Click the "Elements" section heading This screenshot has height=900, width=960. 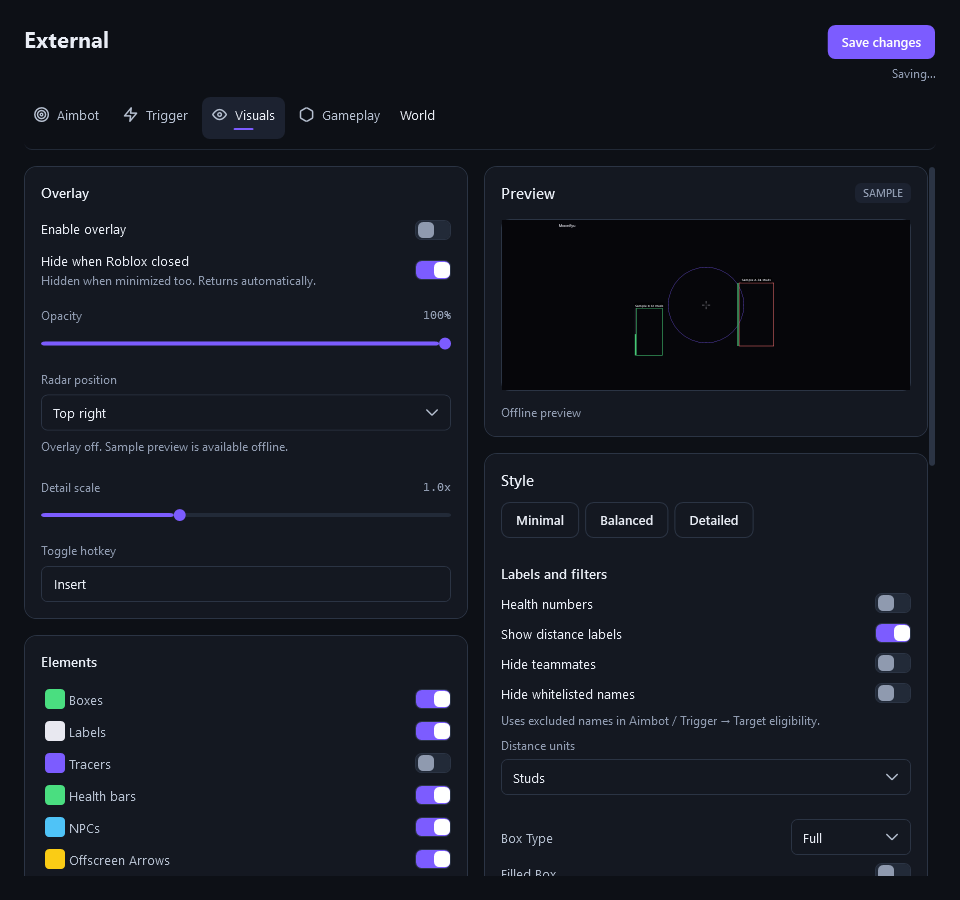(x=69, y=662)
